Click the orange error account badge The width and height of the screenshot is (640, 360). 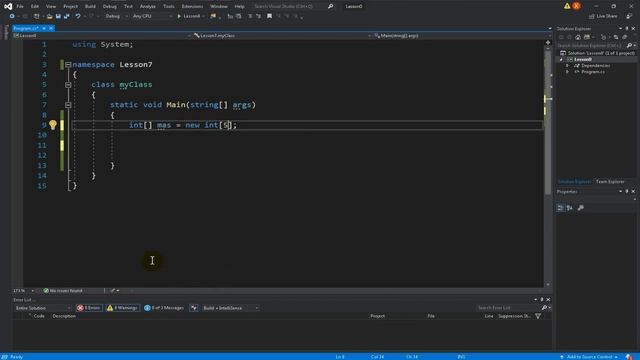point(576,6)
